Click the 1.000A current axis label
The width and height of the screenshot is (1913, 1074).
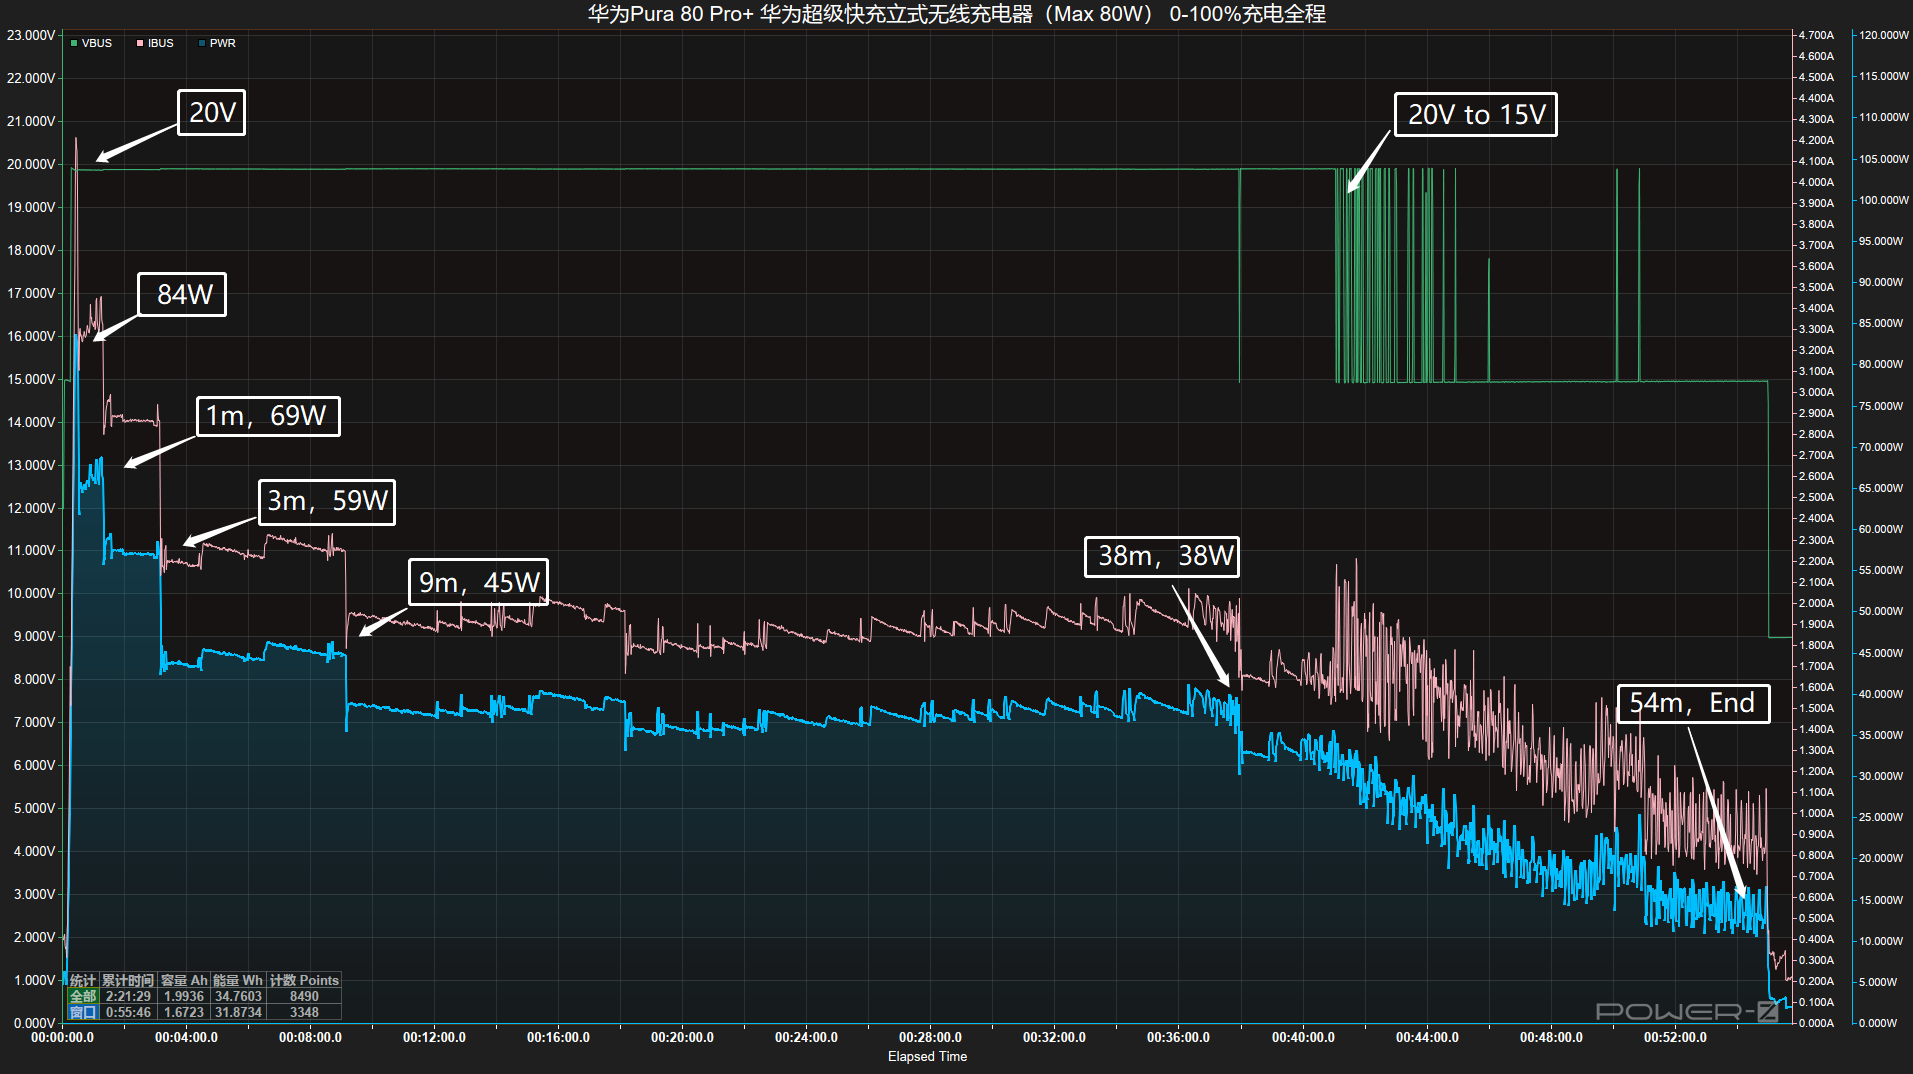[1816, 813]
